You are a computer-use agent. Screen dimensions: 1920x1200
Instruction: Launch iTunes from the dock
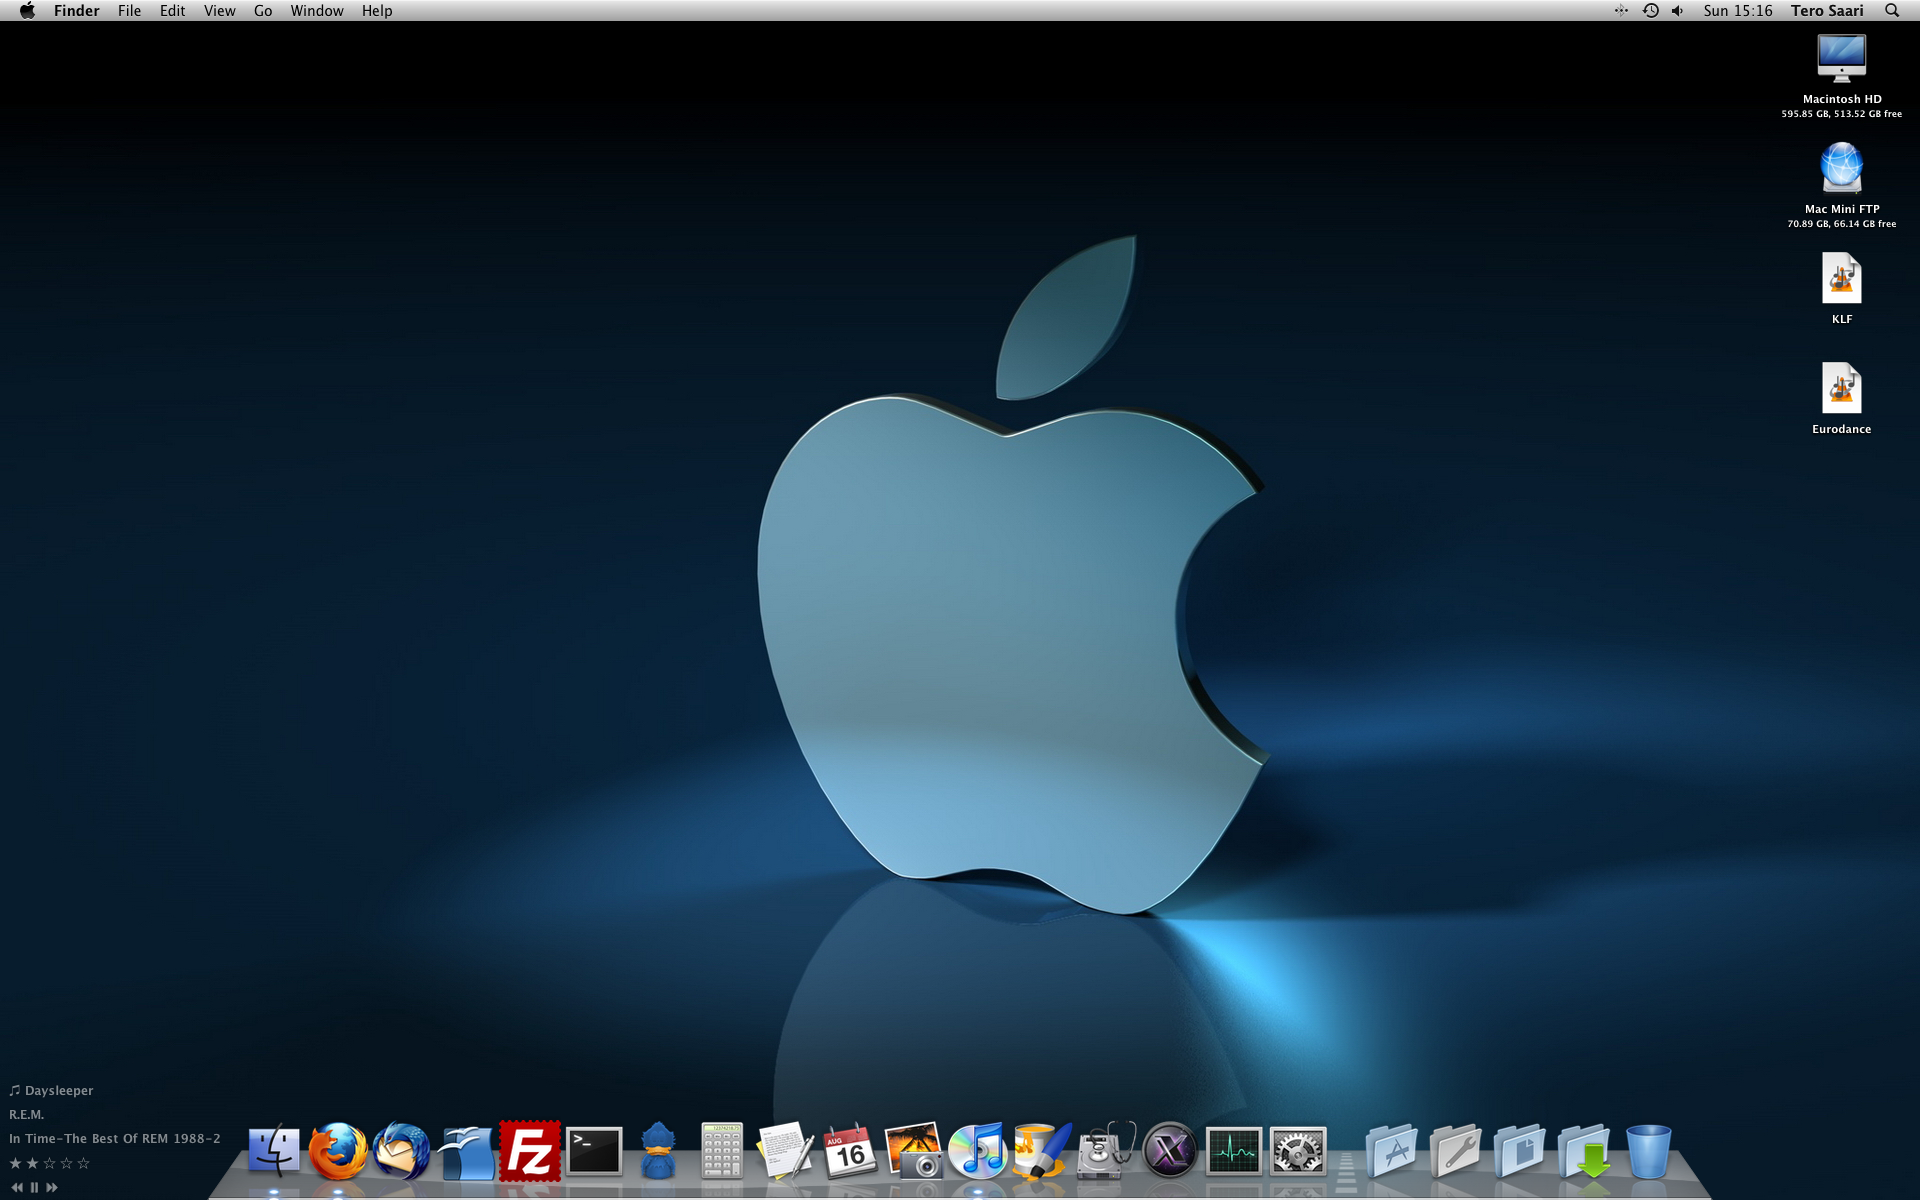[978, 1150]
